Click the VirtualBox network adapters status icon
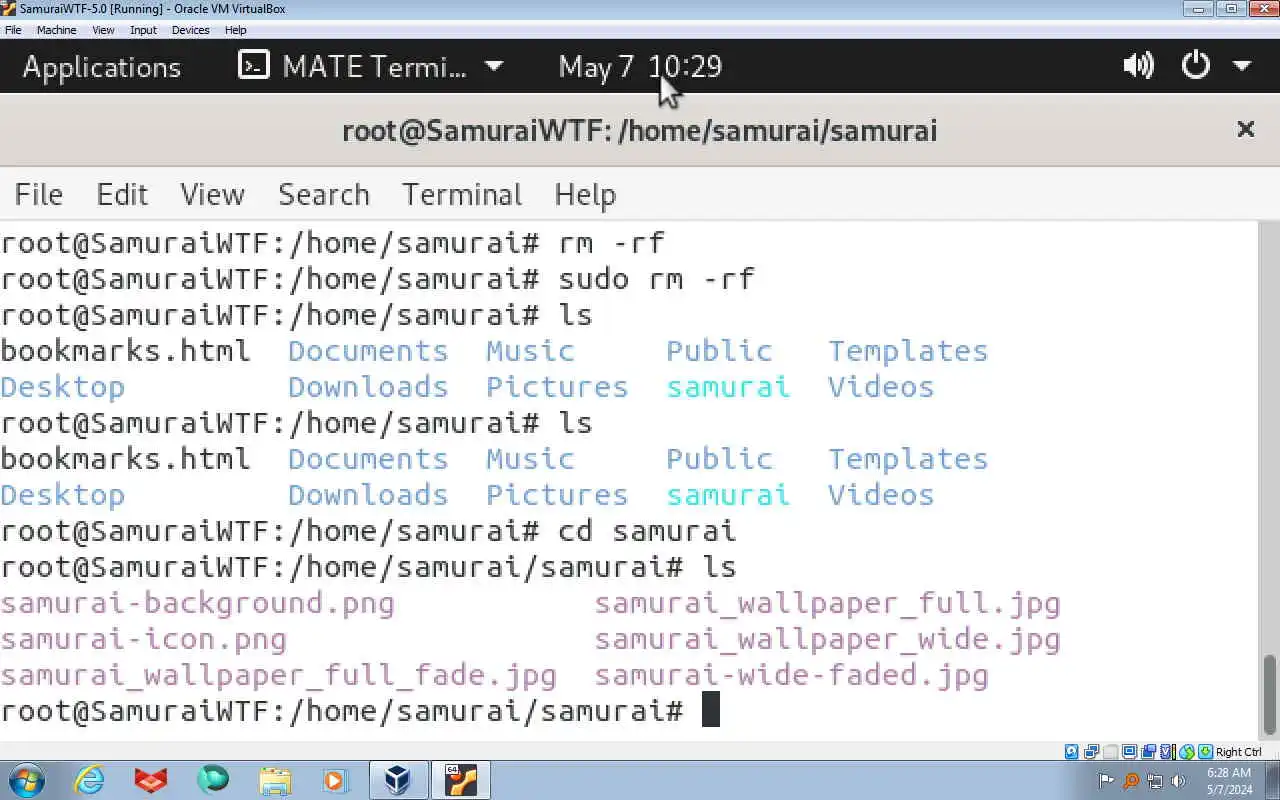The height and width of the screenshot is (800, 1280). point(1091,752)
